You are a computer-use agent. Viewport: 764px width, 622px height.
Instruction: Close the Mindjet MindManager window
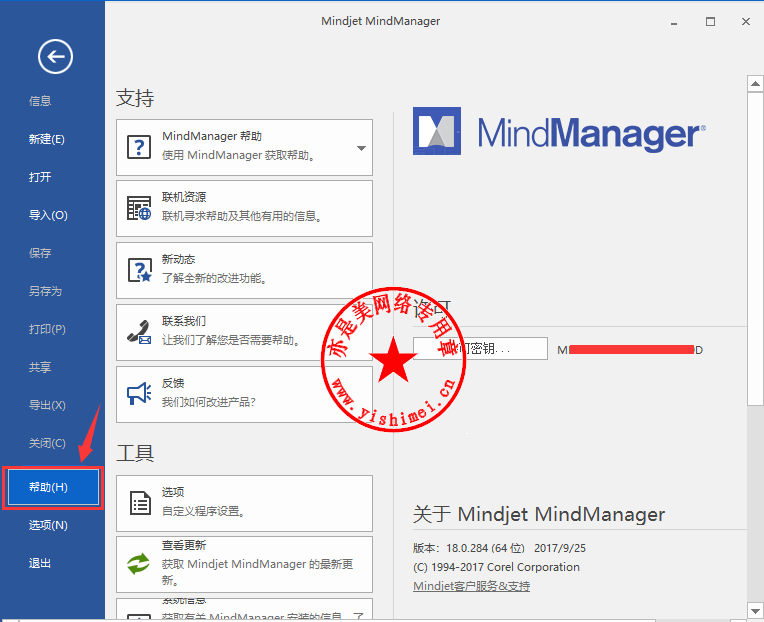pos(745,22)
